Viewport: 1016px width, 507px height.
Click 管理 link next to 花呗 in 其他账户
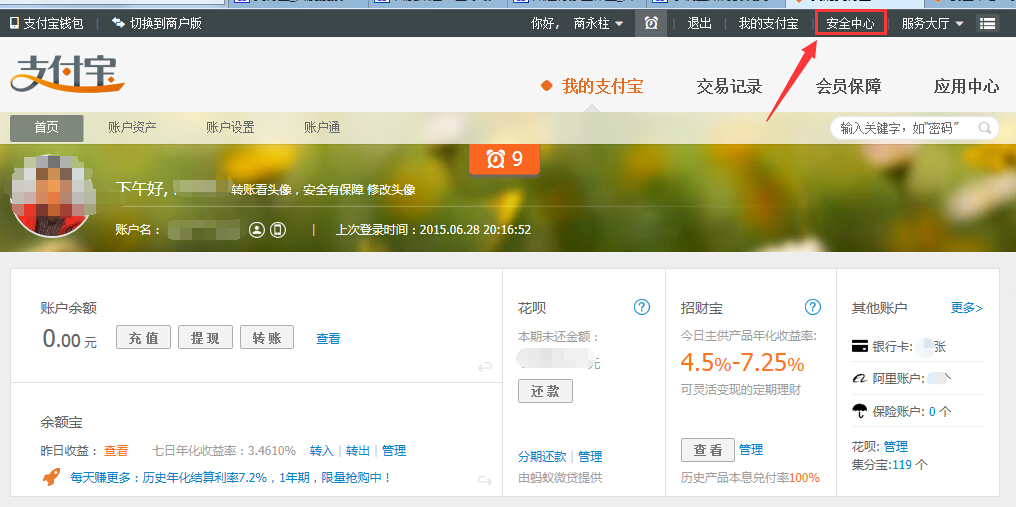click(895, 447)
